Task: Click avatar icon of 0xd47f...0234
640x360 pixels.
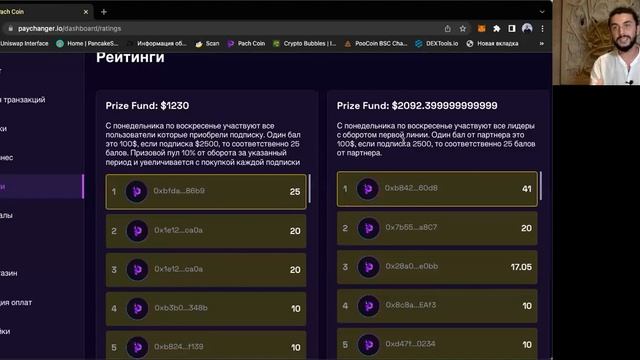Action: click(369, 344)
